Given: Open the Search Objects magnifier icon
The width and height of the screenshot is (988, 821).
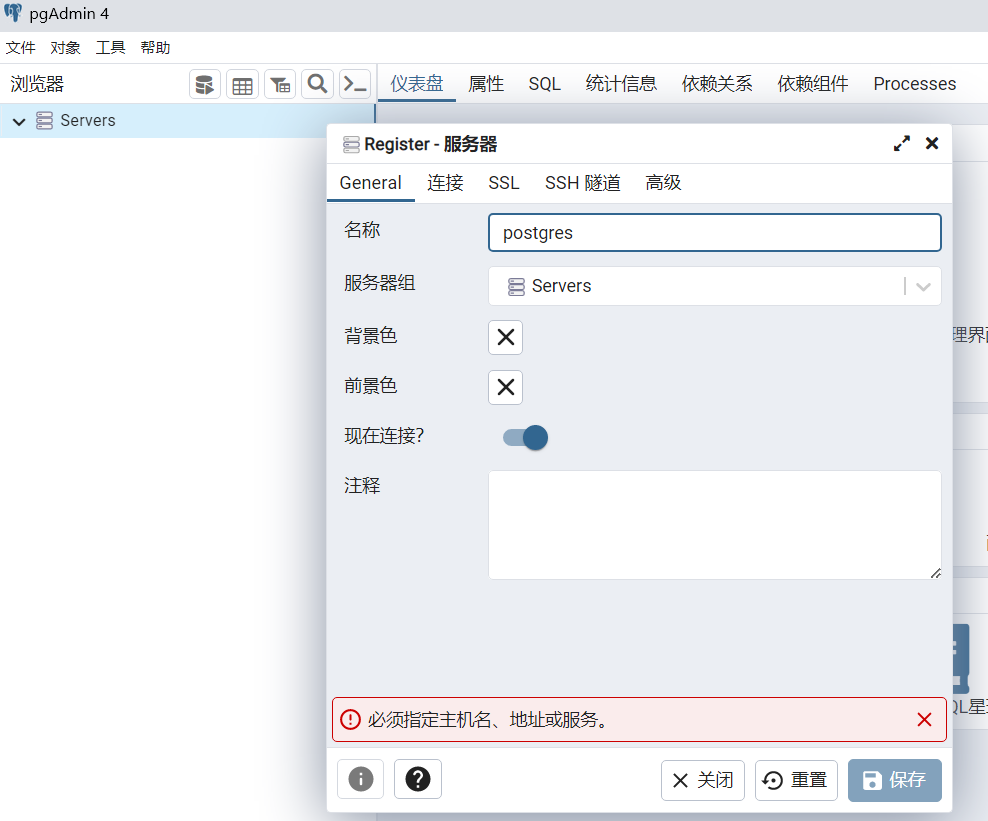Looking at the screenshot, I should pos(318,84).
